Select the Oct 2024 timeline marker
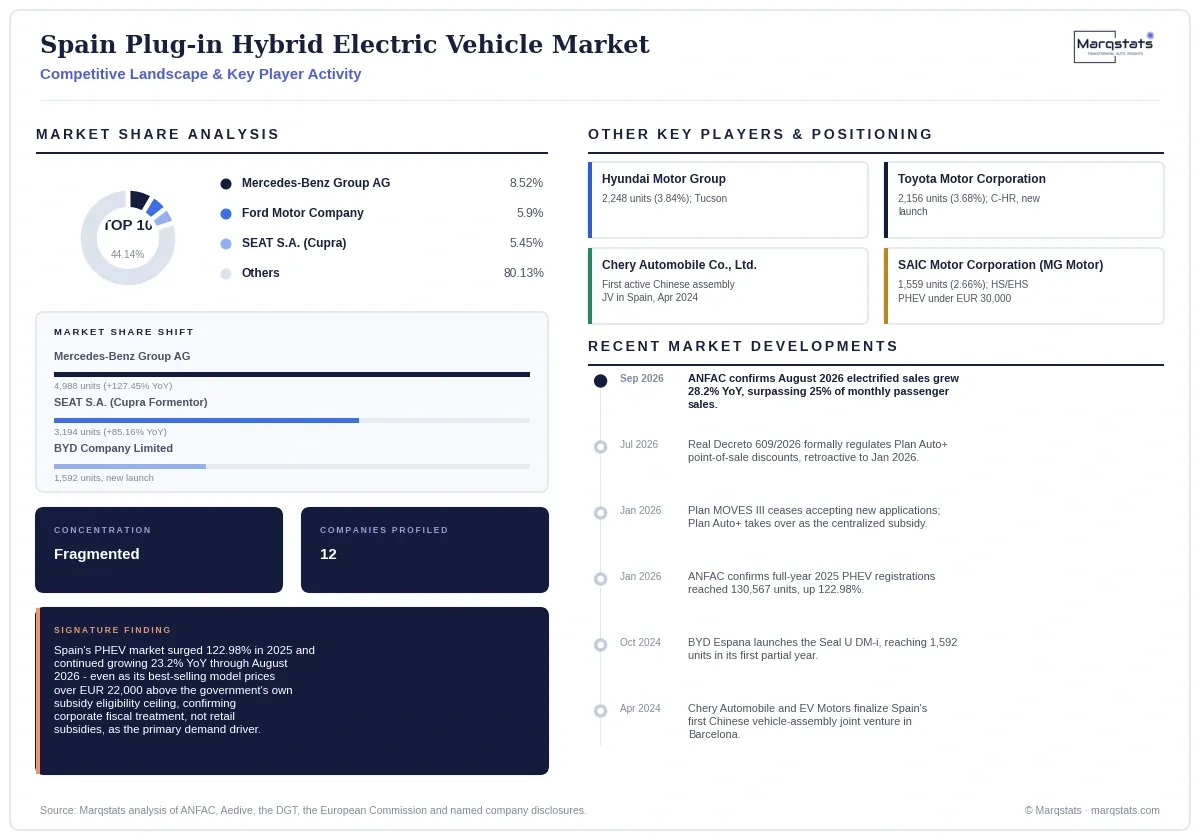Image resolution: width=1200 pixels, height=840 pixels. tap(600, 645)
